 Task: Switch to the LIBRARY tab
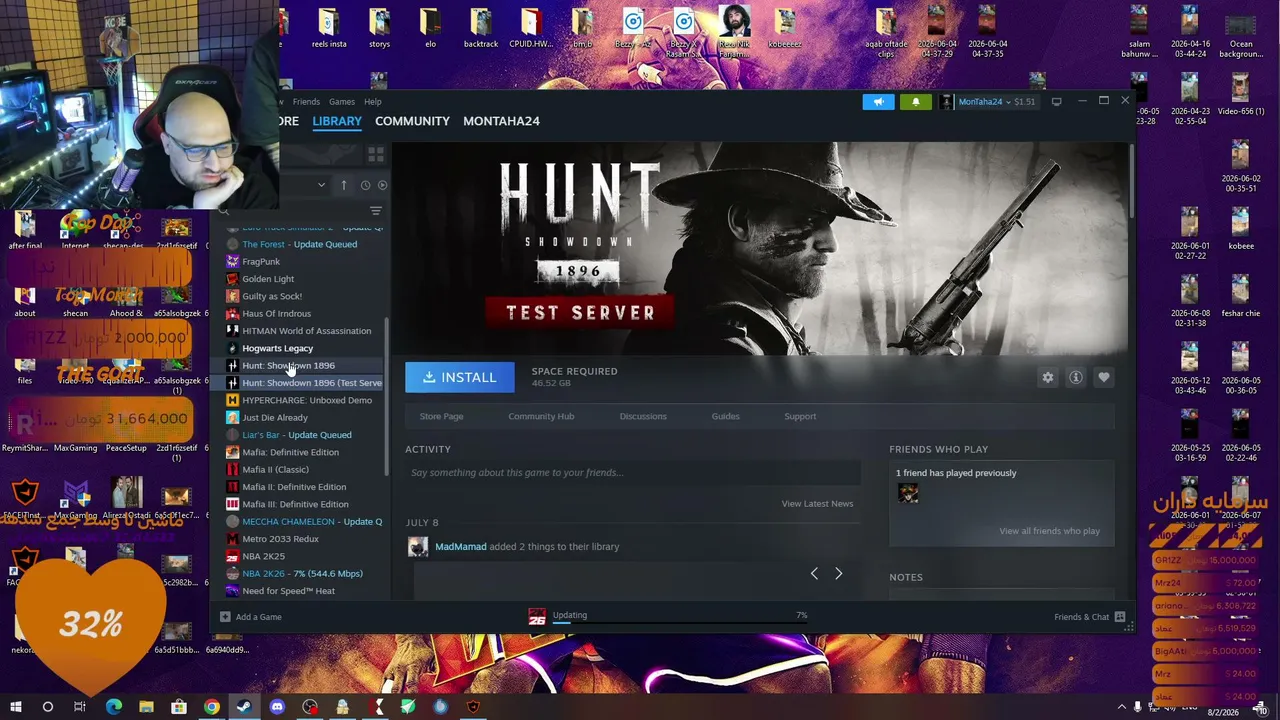[x=337, y=121]
